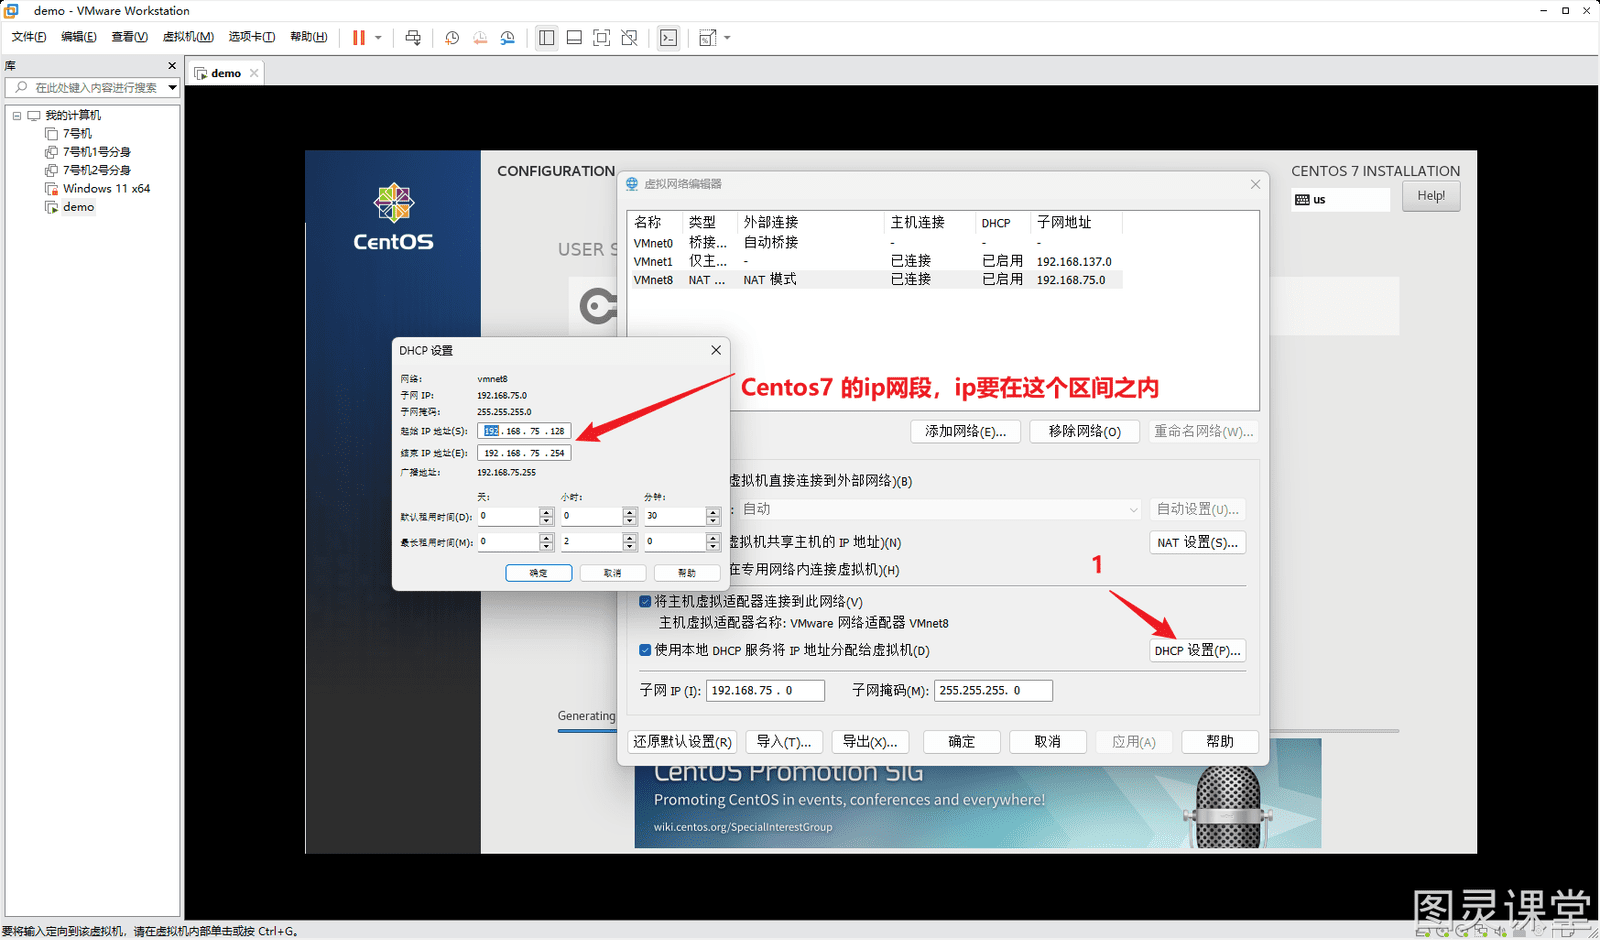Open the 文件(F) menu

click(29, 37)
